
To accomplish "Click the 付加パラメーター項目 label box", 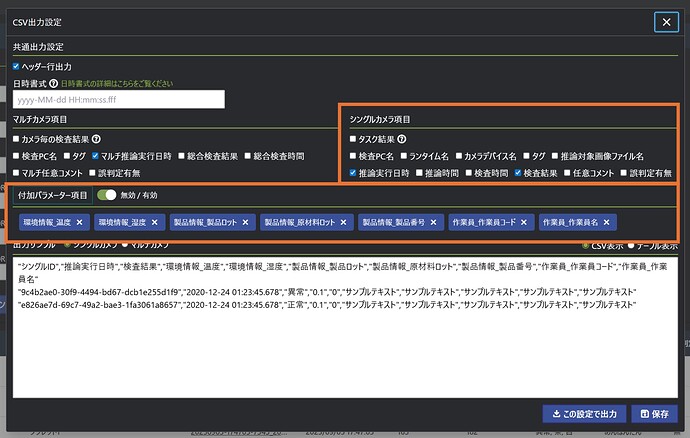I will coord(52,195).
